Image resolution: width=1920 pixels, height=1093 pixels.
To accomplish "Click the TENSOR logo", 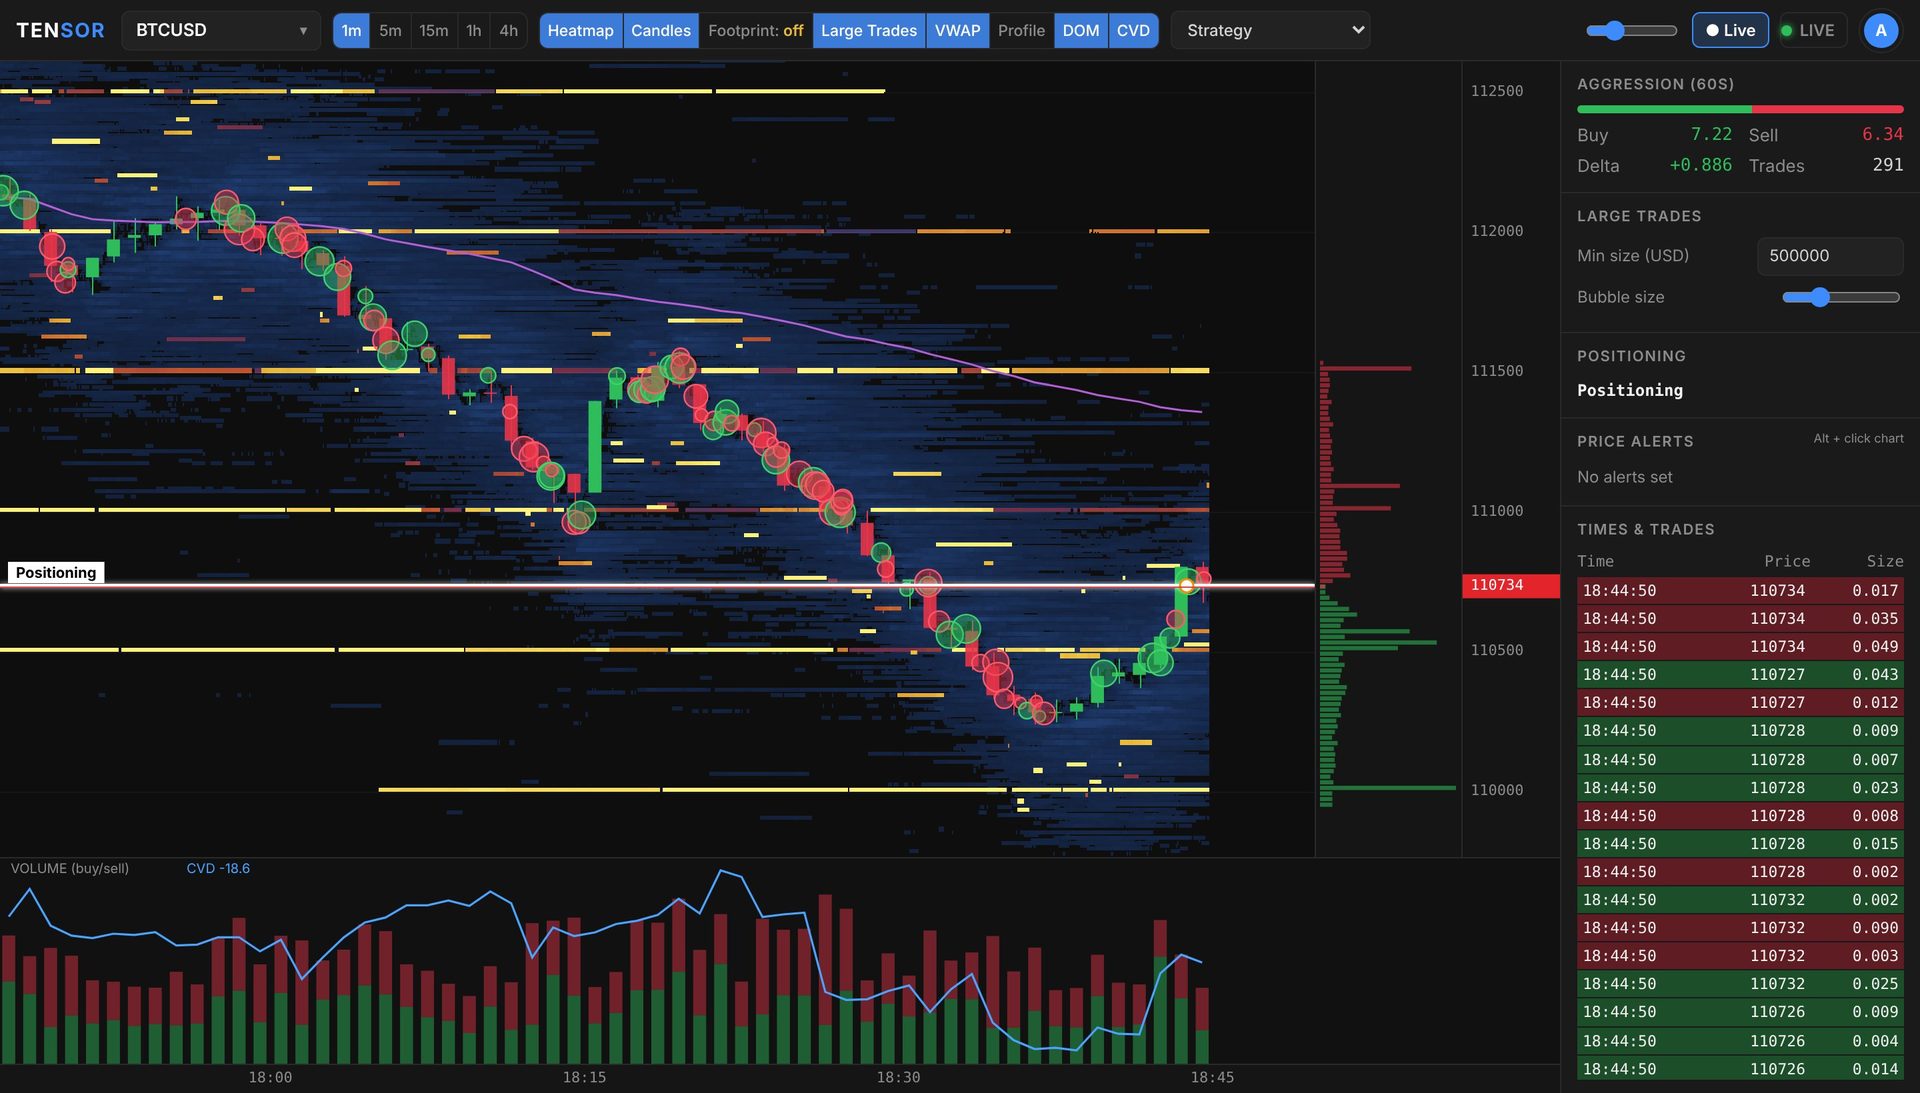I will 60,30.
